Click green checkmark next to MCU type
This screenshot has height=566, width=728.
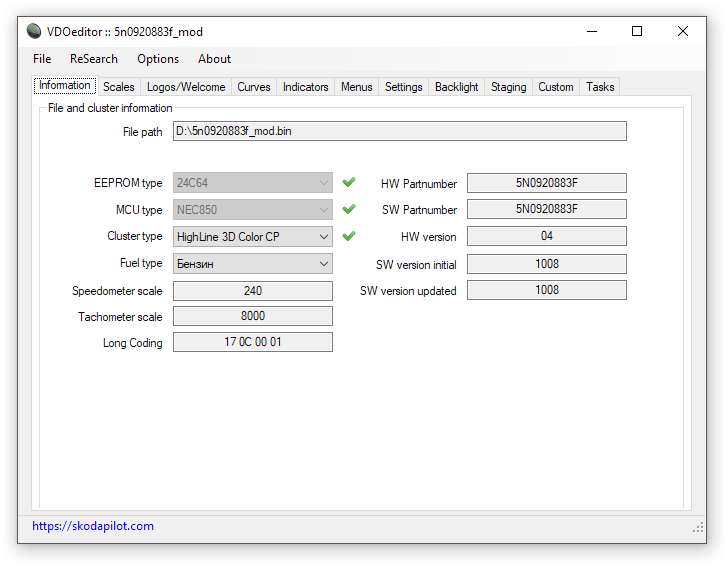(349, 209)
